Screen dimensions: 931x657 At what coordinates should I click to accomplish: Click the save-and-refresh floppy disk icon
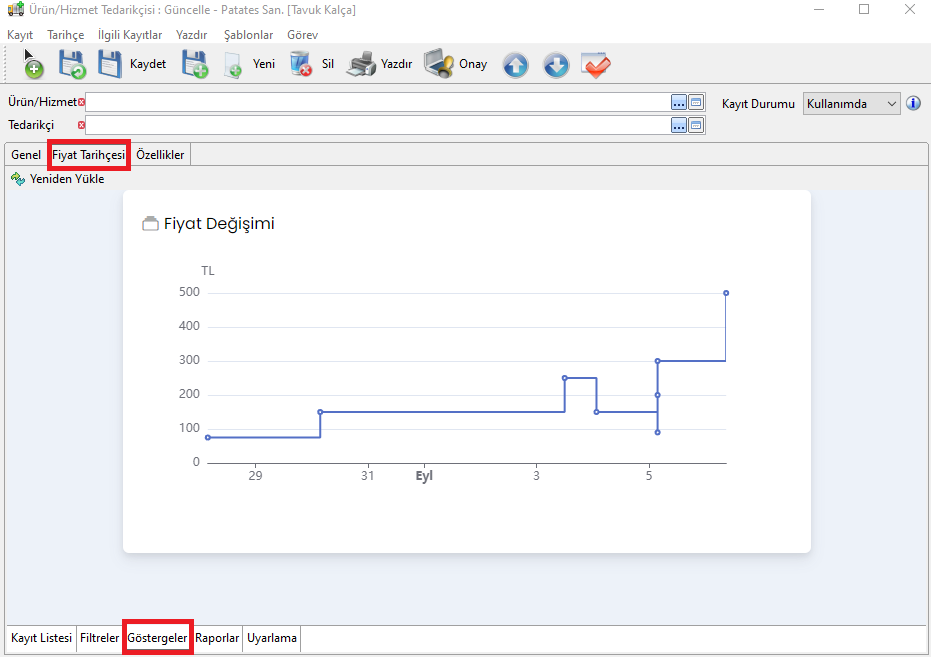coord(71,65)
